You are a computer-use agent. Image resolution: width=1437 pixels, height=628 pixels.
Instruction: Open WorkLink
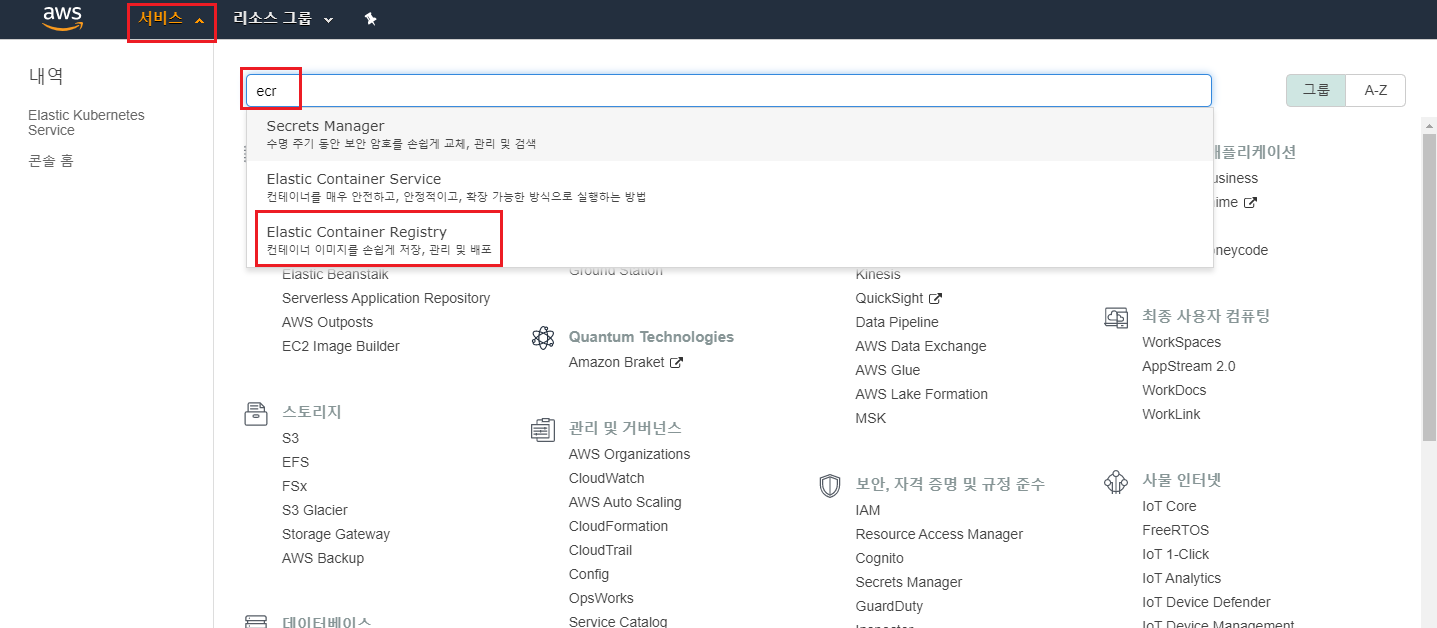(1171, 414)
